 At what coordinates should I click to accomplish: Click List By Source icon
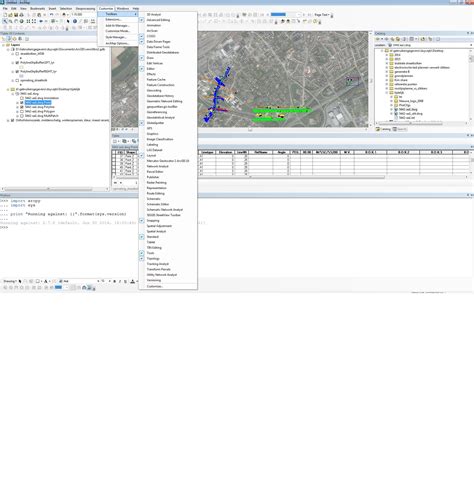(9, 39)
